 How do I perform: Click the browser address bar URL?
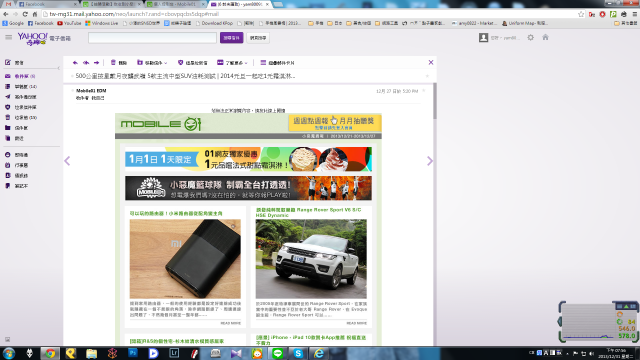[x=134, y=14]
